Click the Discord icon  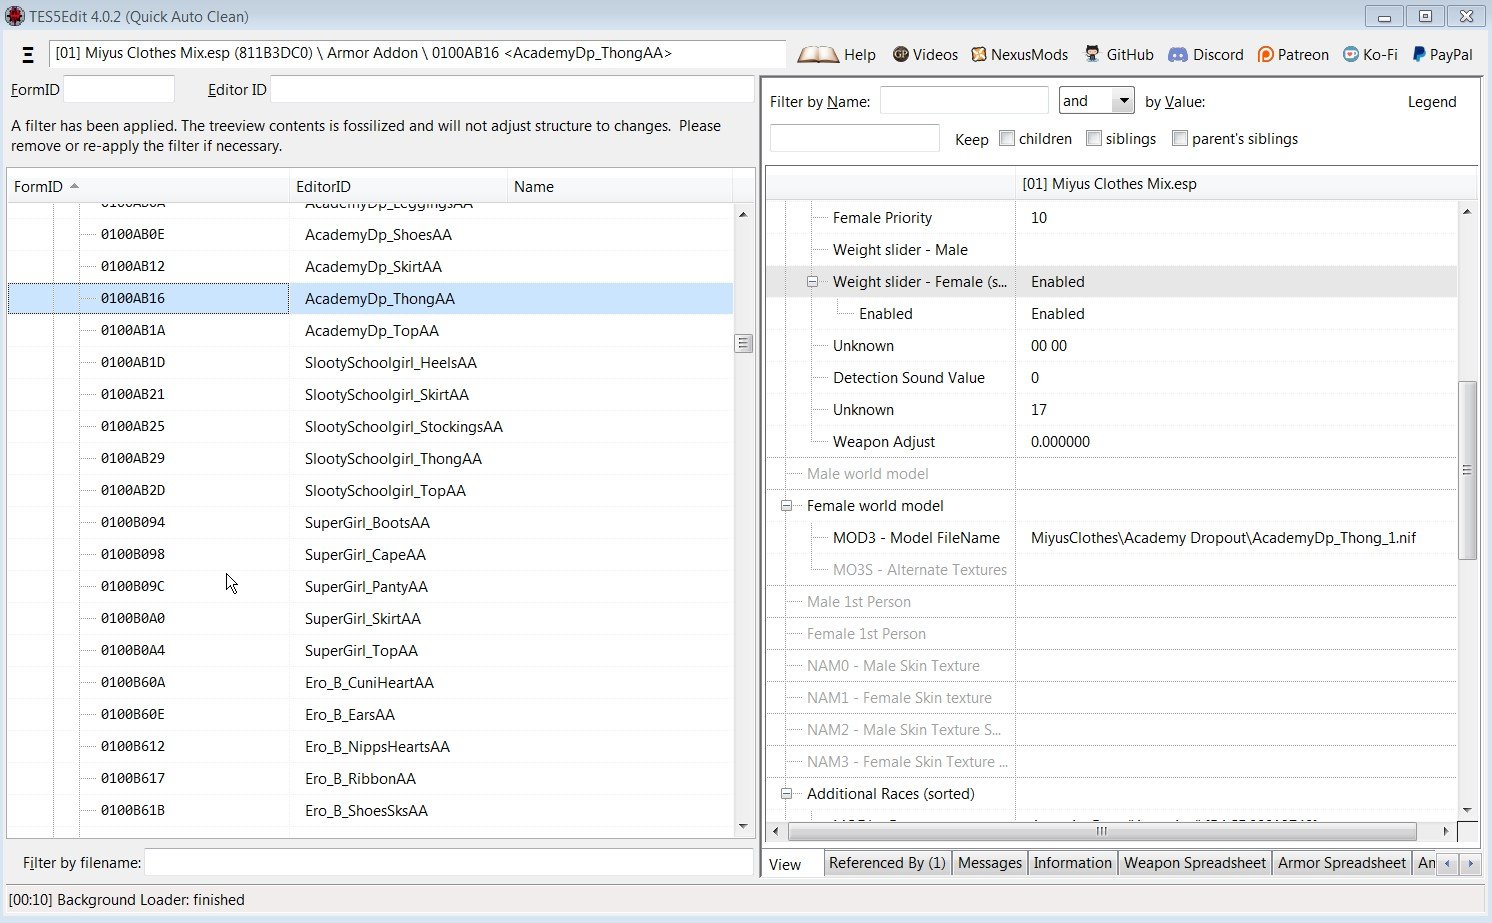pos(1178,55)
